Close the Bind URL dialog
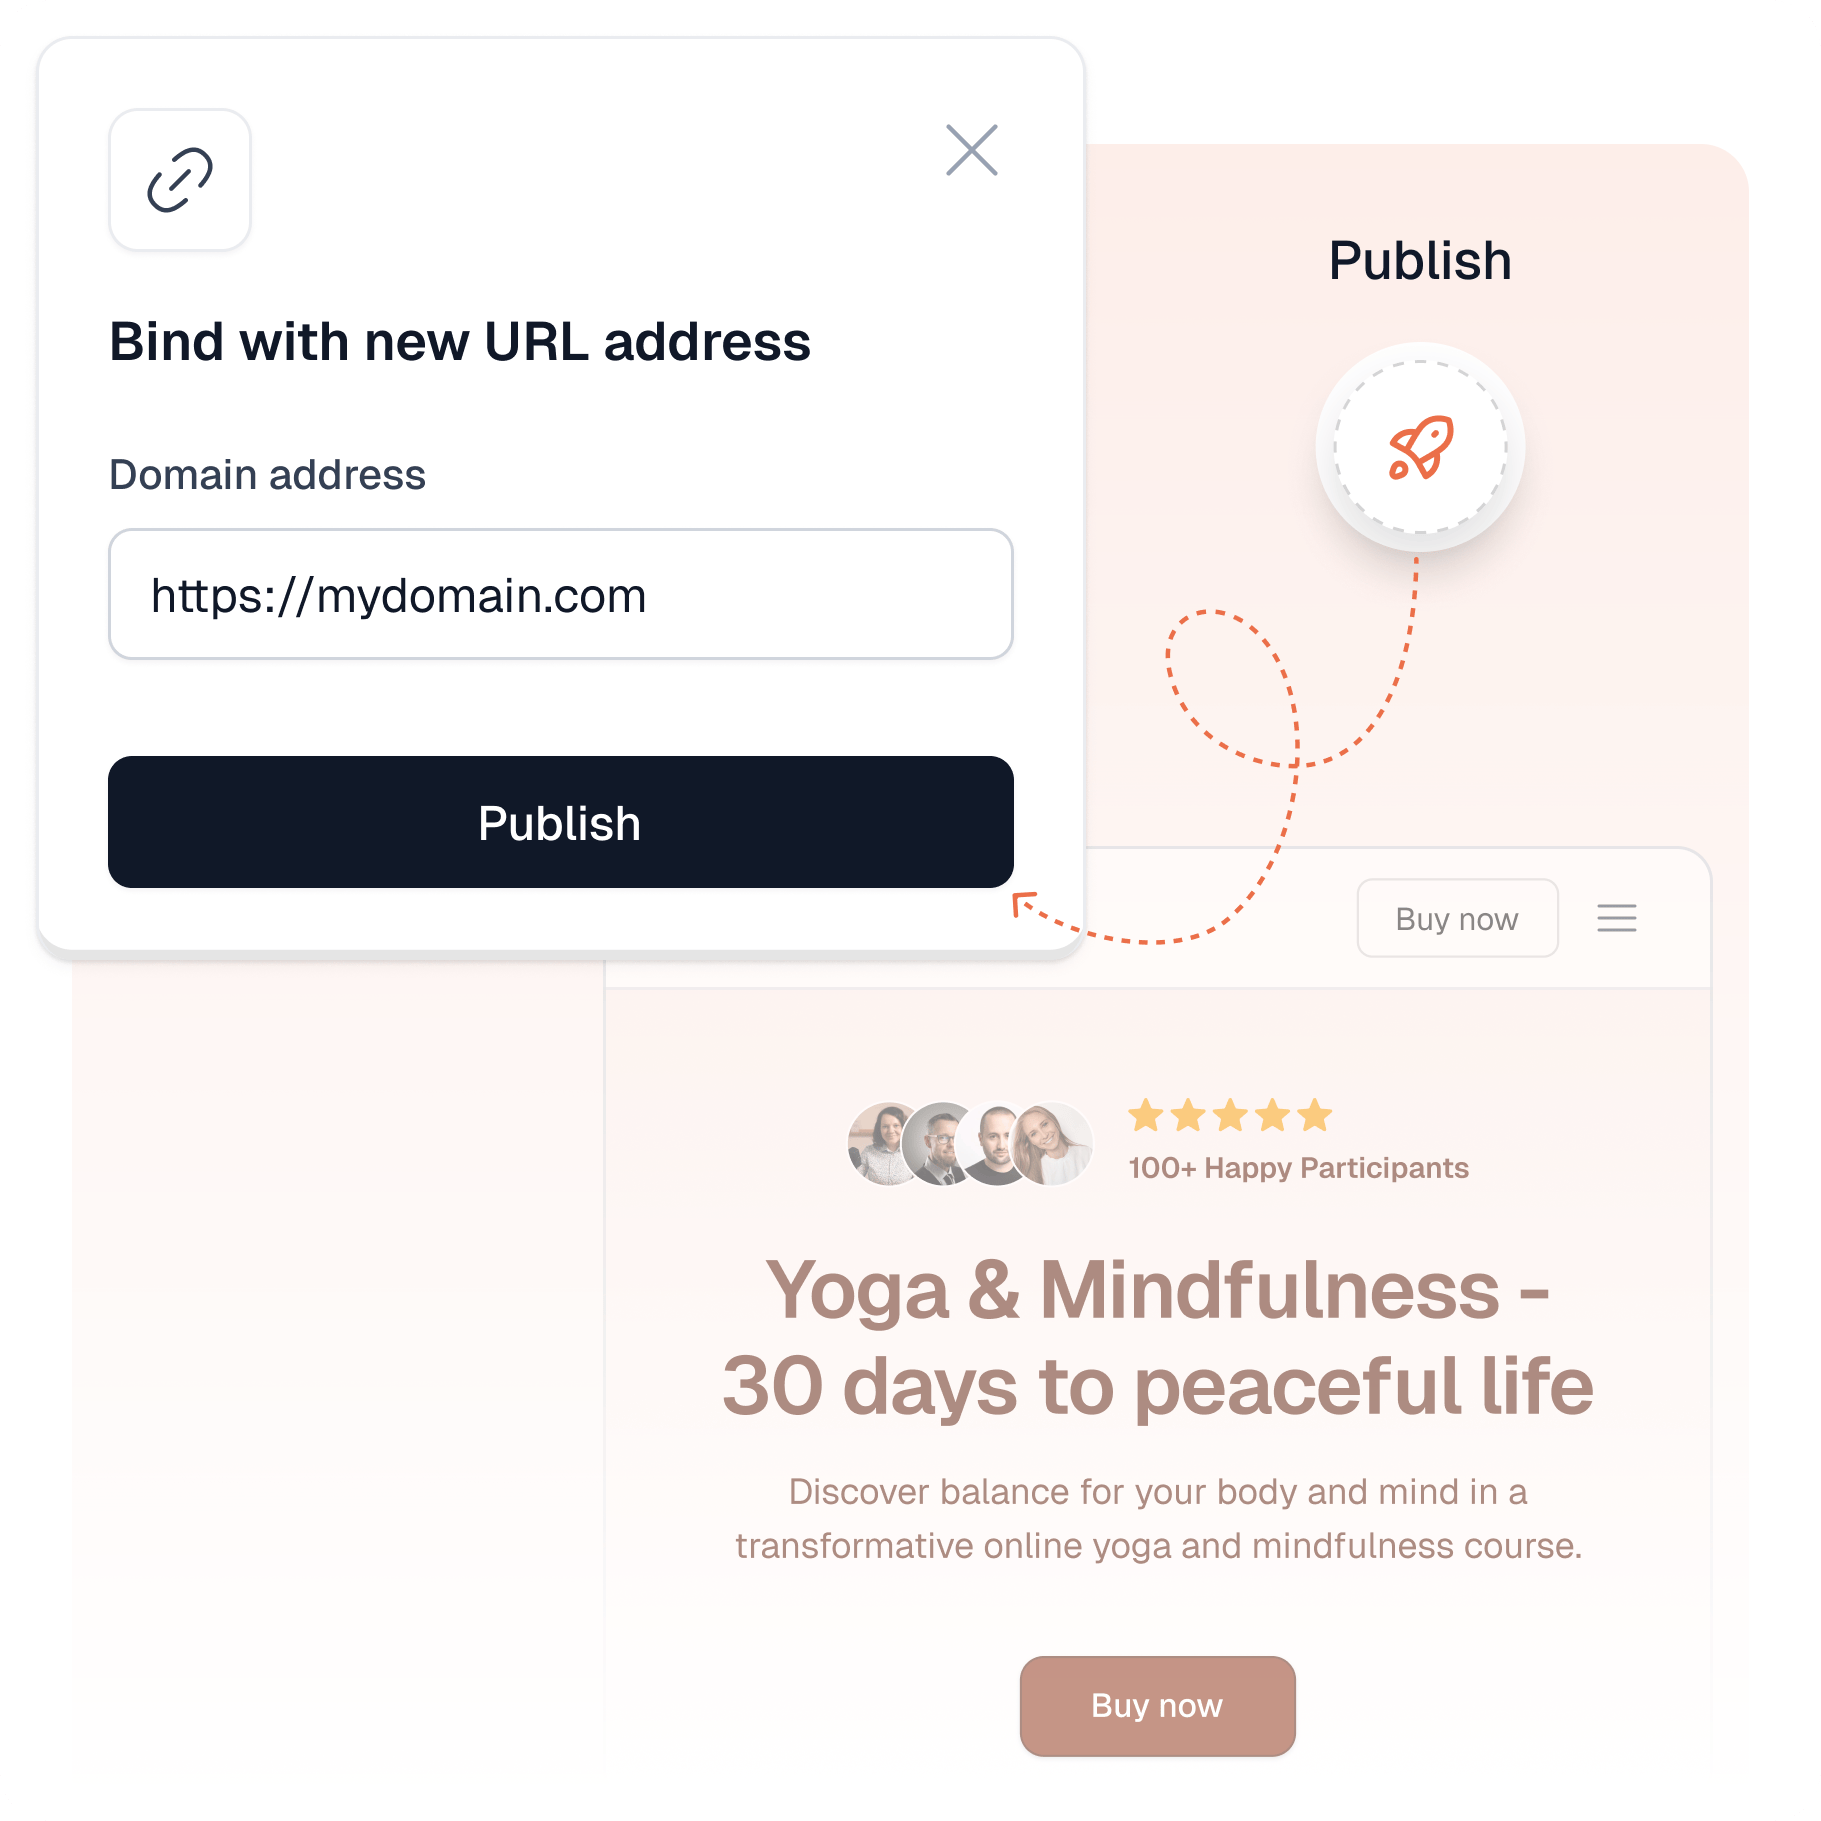Viewport: 1821px width, 1821px height. [972, 150]
